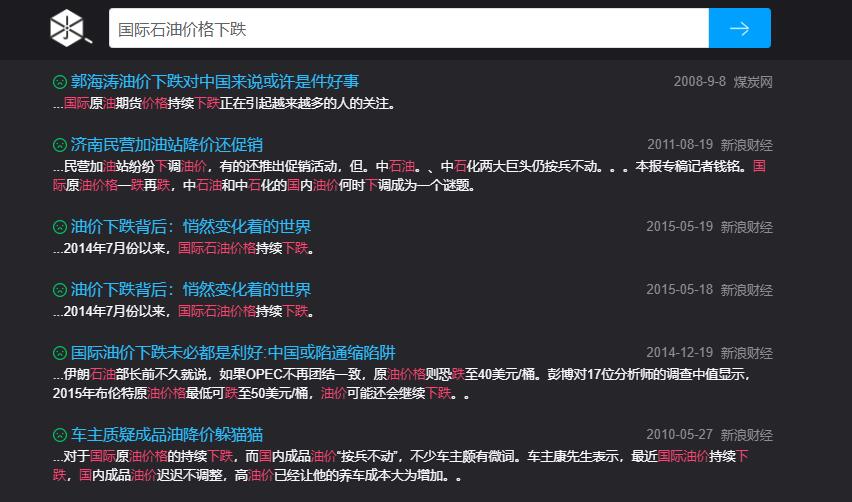Click the sentiment icon beside 济南民营加油站降价还促销

60,145
